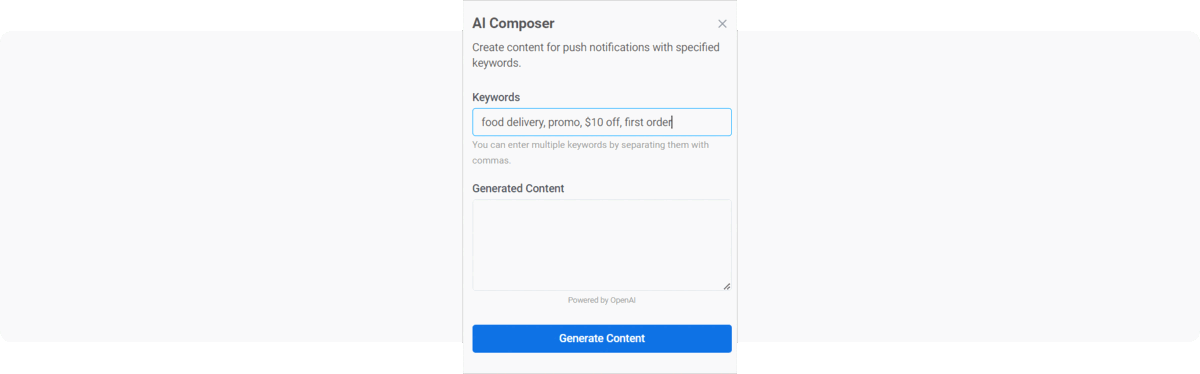The width and height of the screenshot is (1200, 374).
Task: Place cursor on "promo" keyword
Action: point(564,122)
